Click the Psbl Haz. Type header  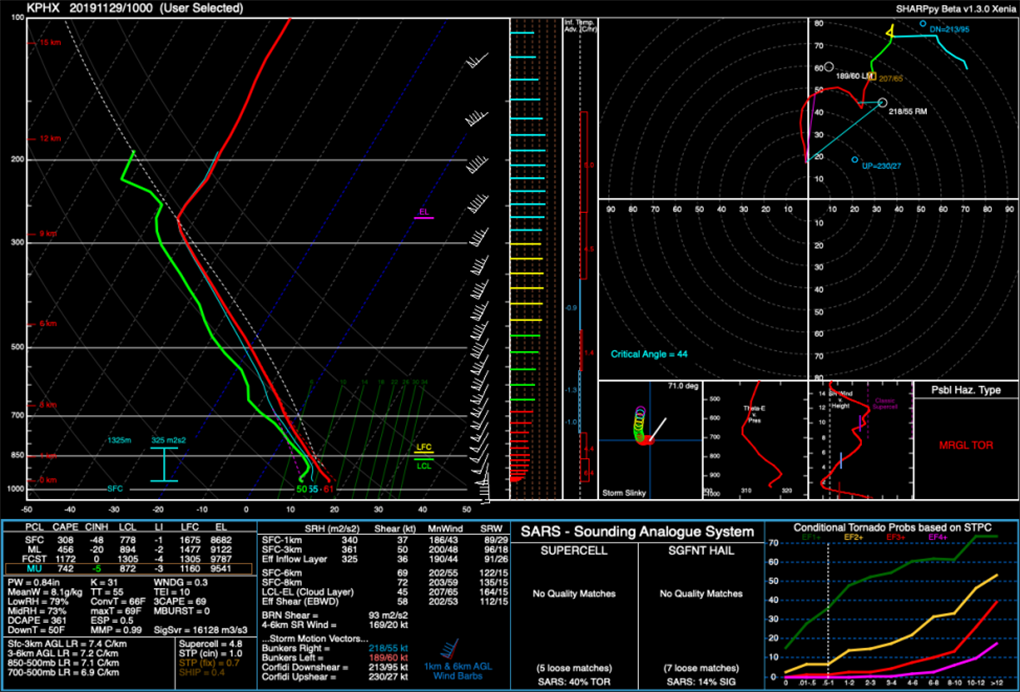[966, 390]
